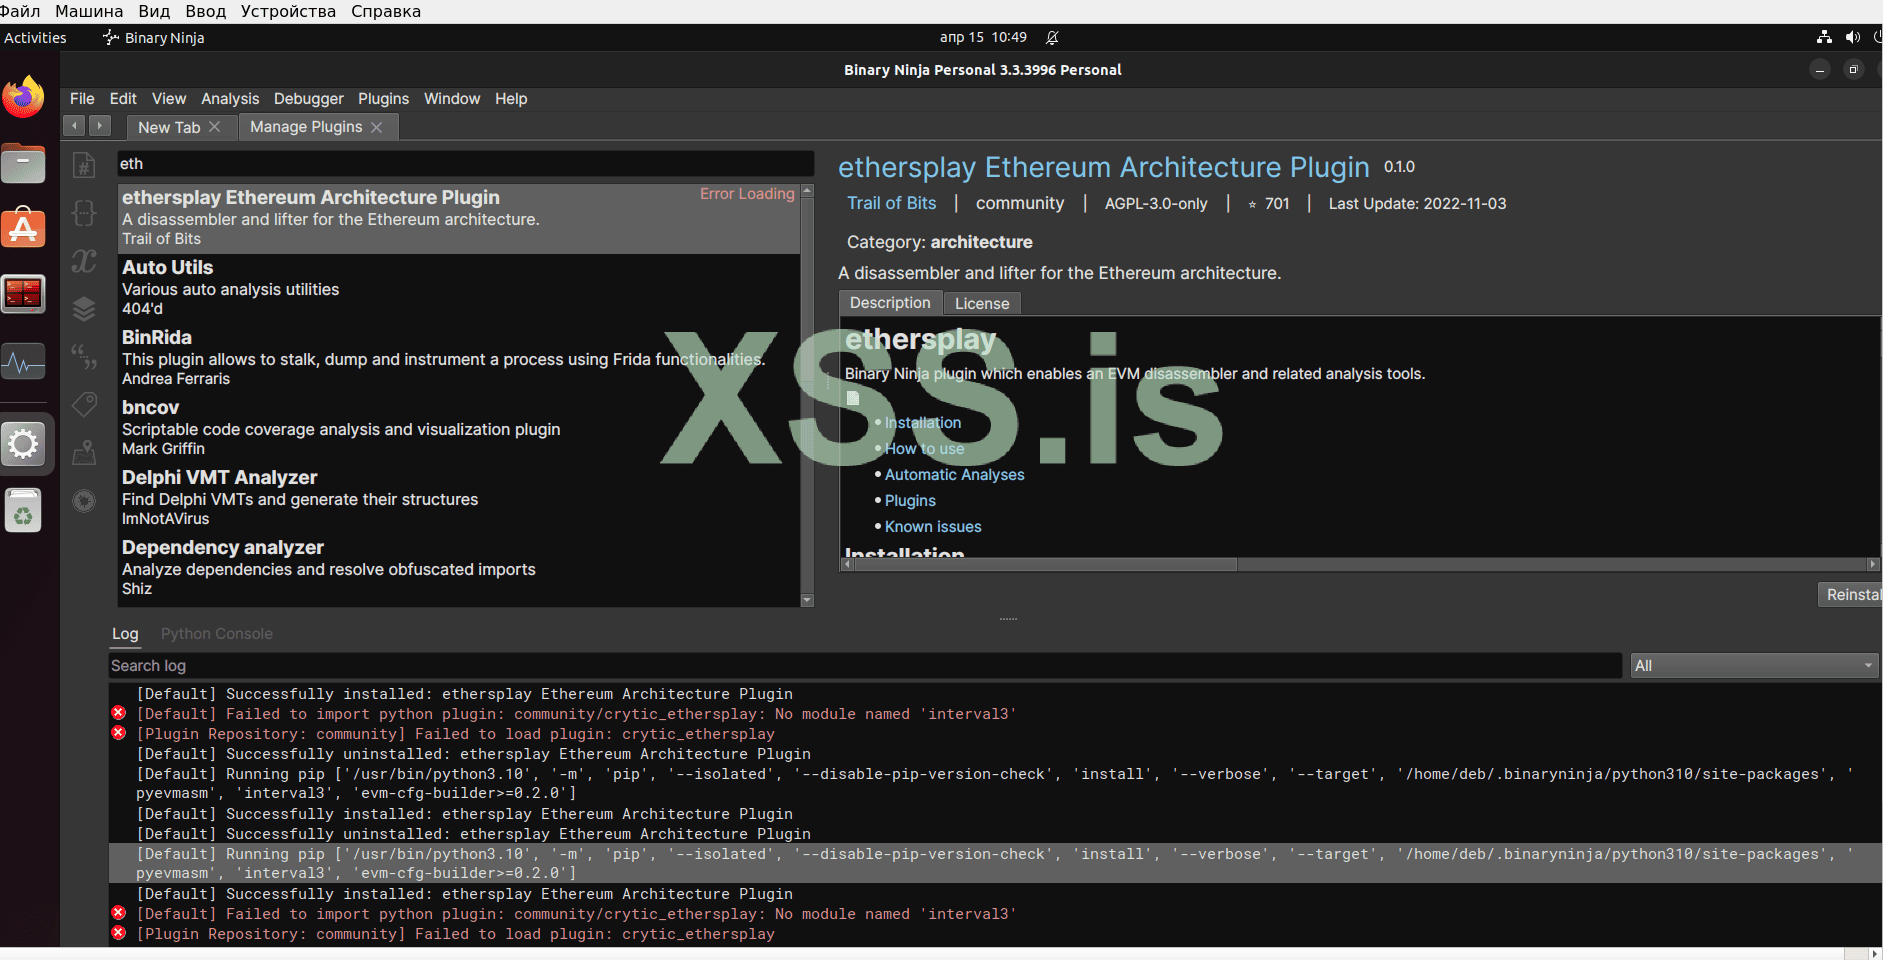1883x960 pixels.
Task: Open the Window menu
Action: click(452, 99)
